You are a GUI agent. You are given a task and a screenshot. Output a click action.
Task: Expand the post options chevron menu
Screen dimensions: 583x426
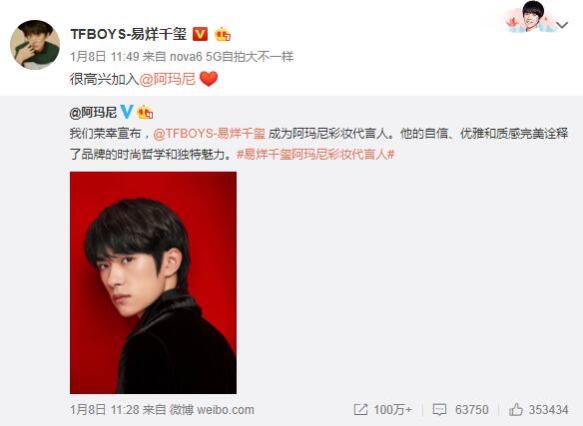click(562, 25)
